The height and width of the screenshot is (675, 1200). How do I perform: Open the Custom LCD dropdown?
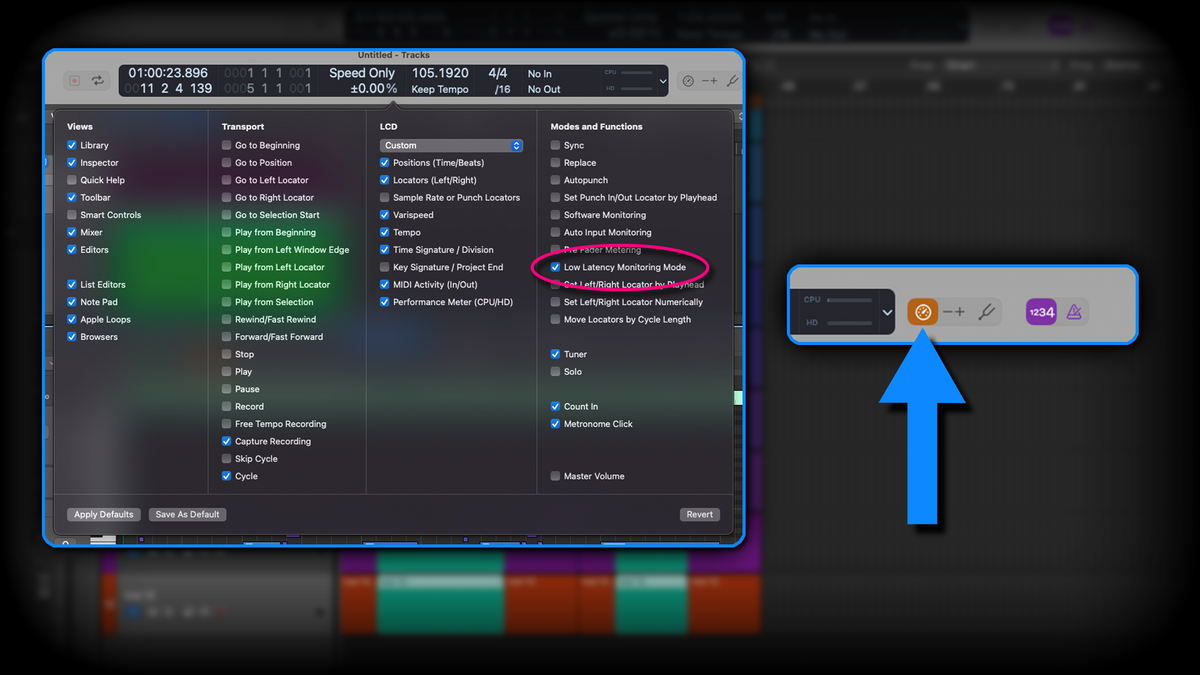[451, 144]
